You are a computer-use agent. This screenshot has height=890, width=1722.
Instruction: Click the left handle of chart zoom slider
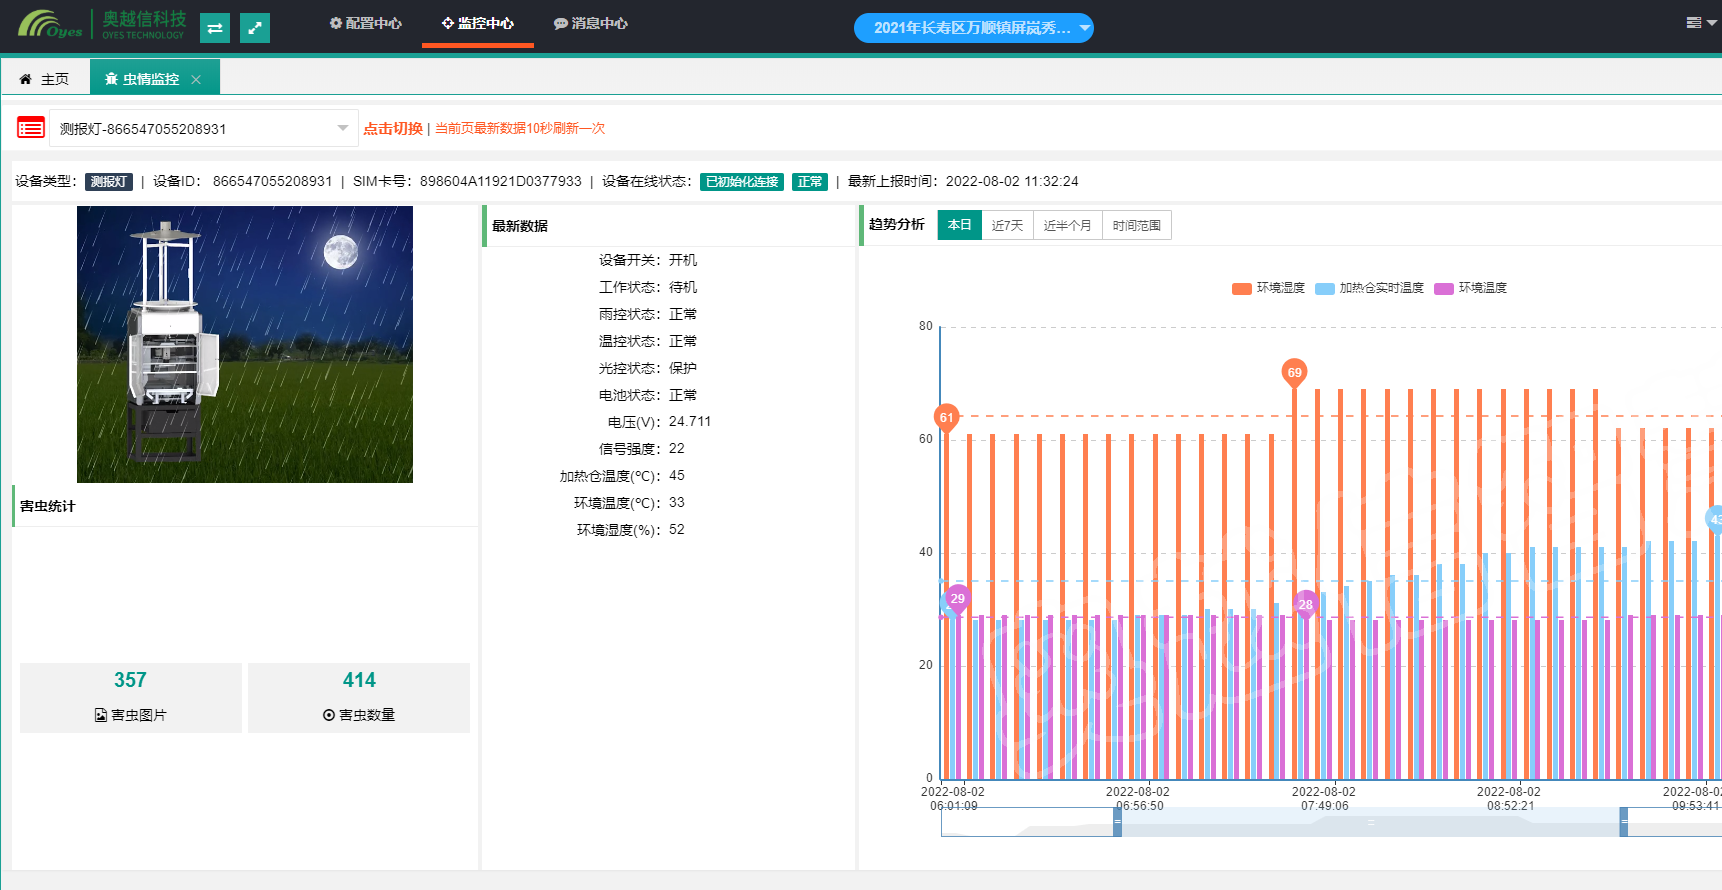coord(1117,822)
